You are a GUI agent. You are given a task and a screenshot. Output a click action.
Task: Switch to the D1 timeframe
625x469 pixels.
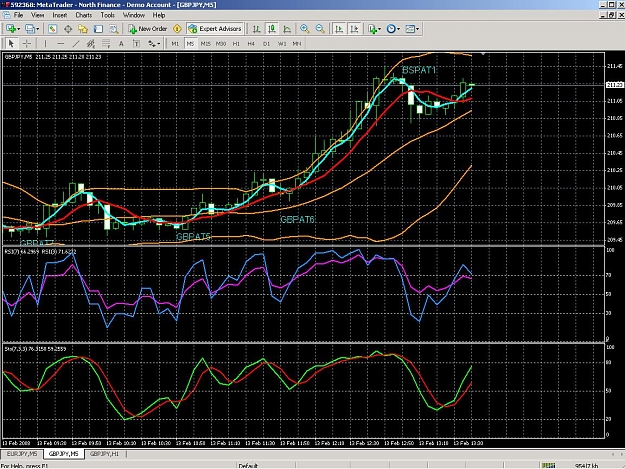coord(266,43)
